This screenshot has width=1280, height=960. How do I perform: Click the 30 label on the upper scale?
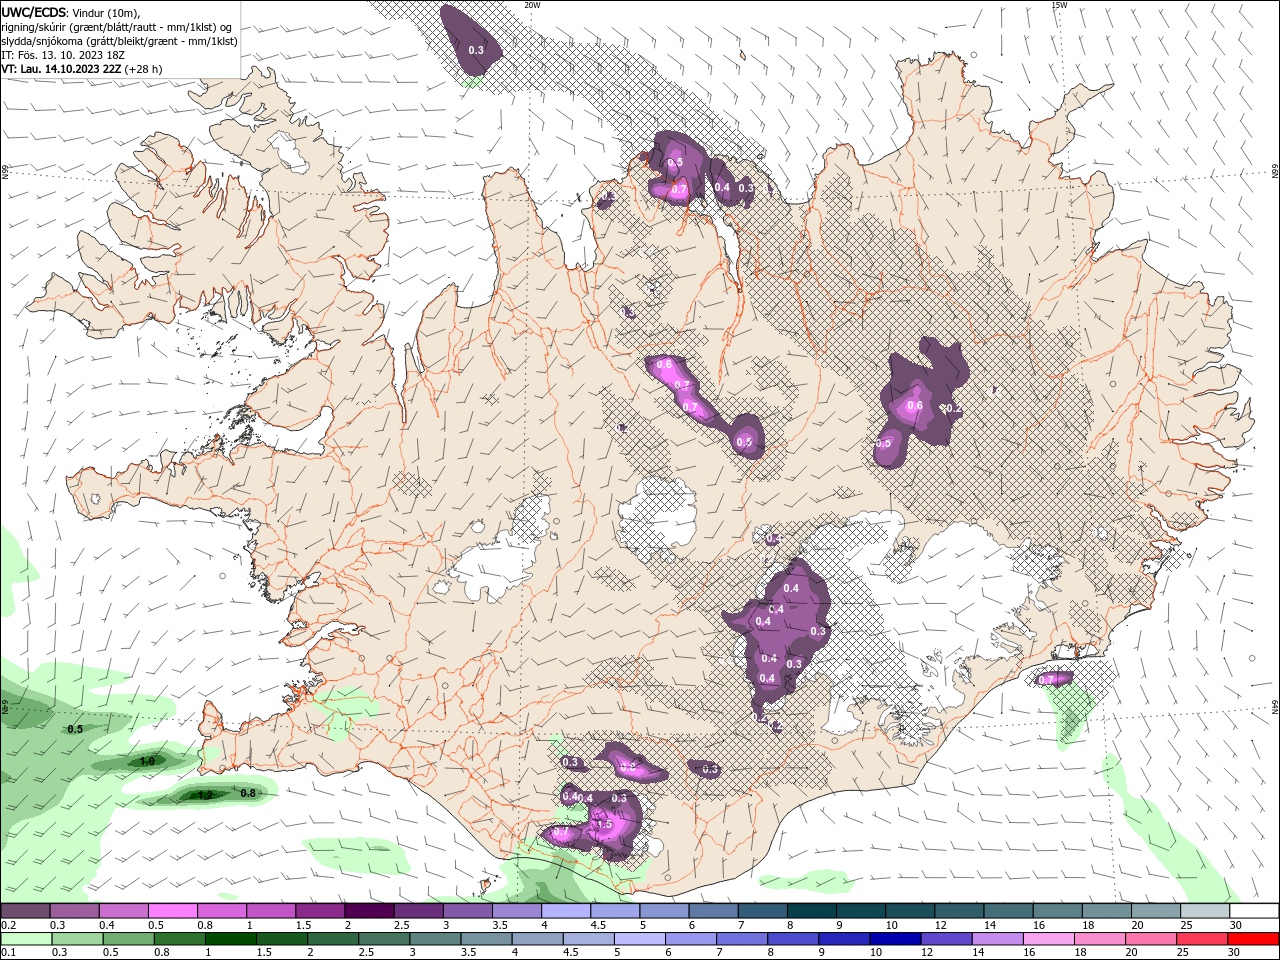[1236, 926]
